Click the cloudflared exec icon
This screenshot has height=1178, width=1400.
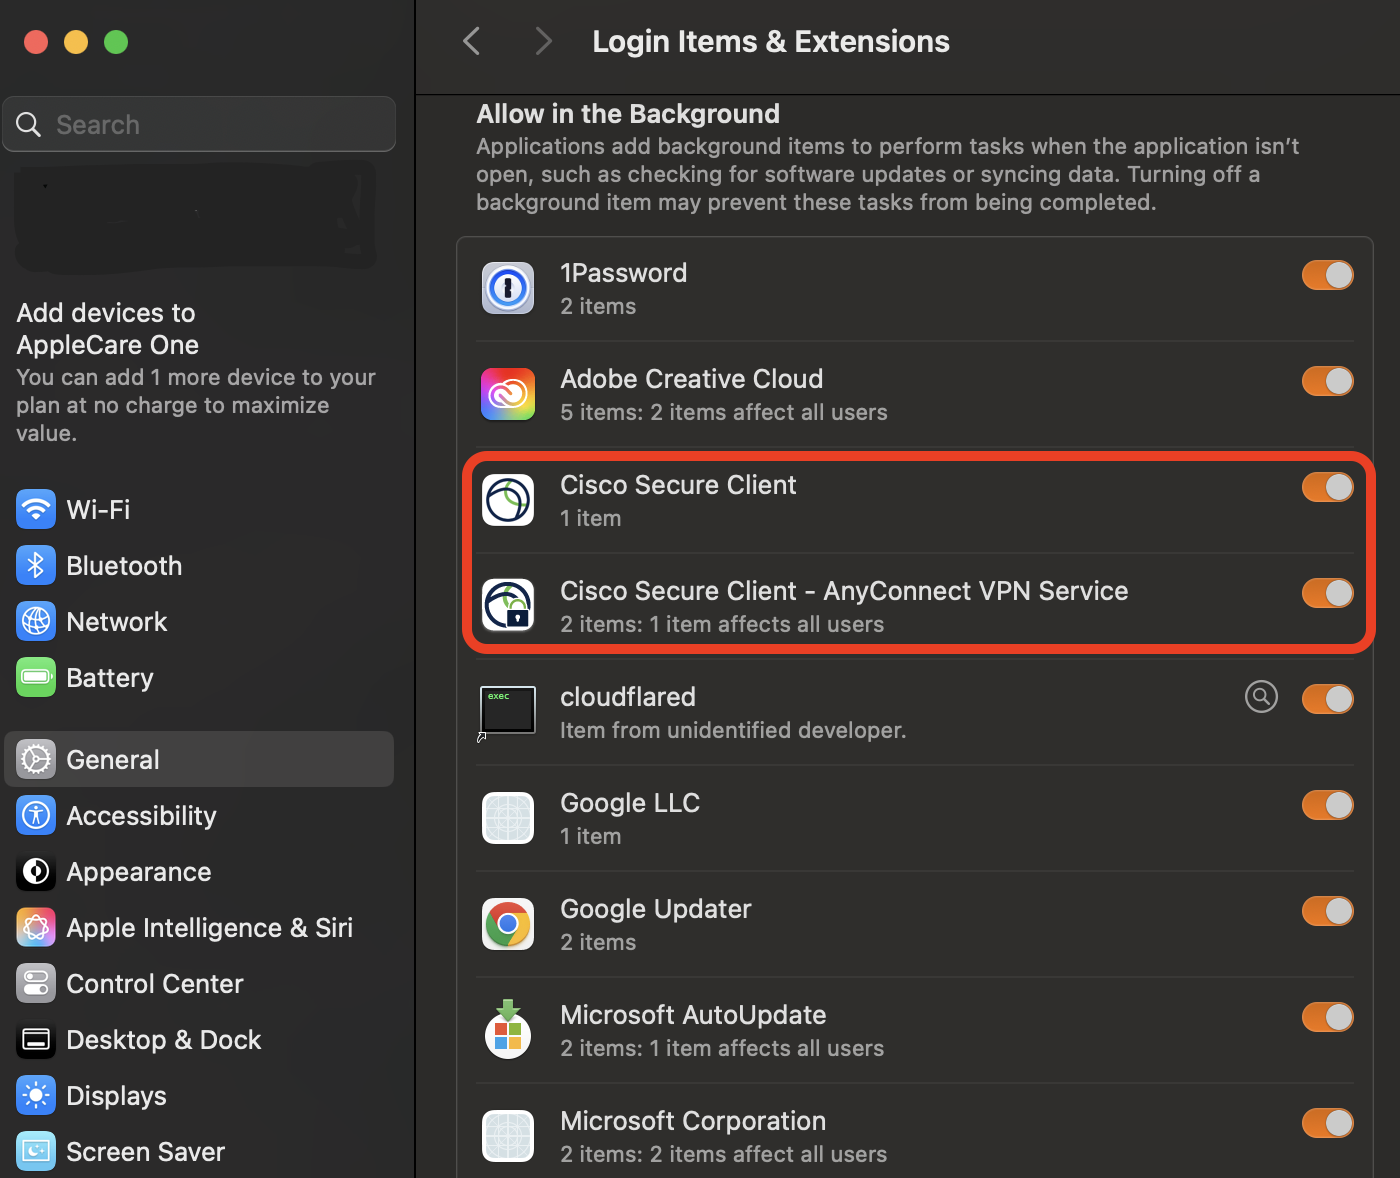click(x=508, y=711)
